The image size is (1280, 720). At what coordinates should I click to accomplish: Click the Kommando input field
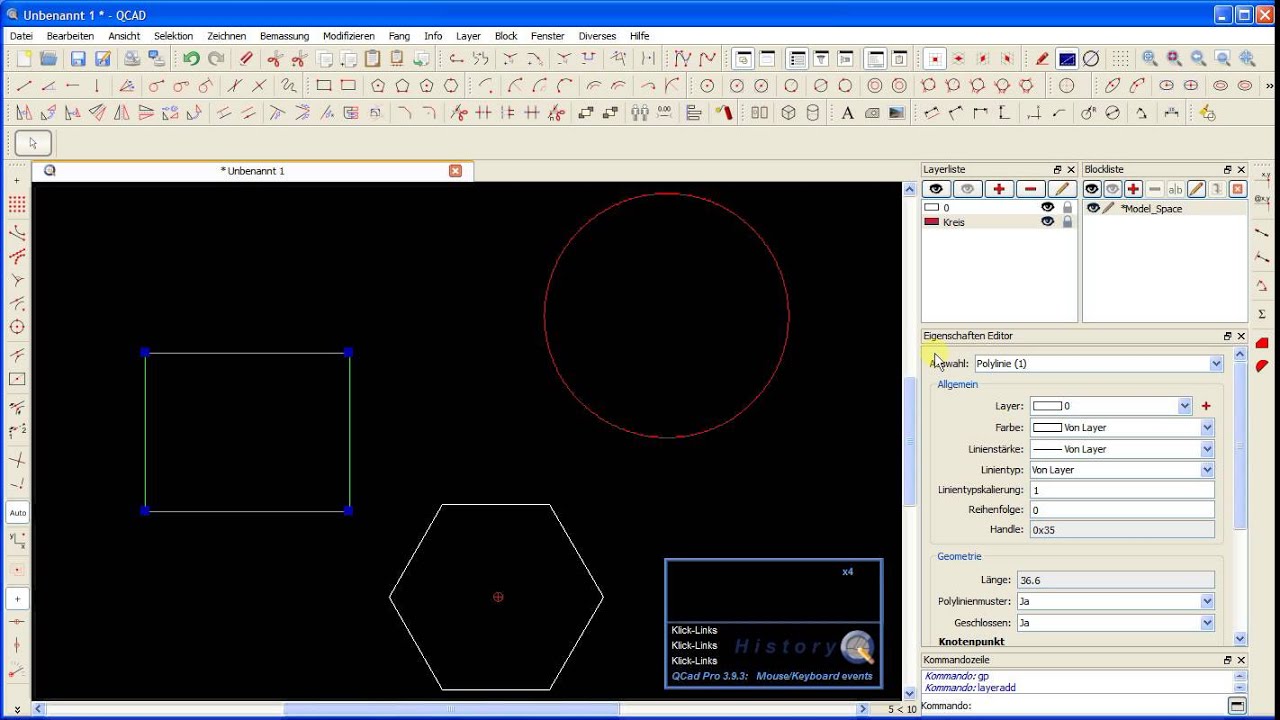click(1099, 706)
